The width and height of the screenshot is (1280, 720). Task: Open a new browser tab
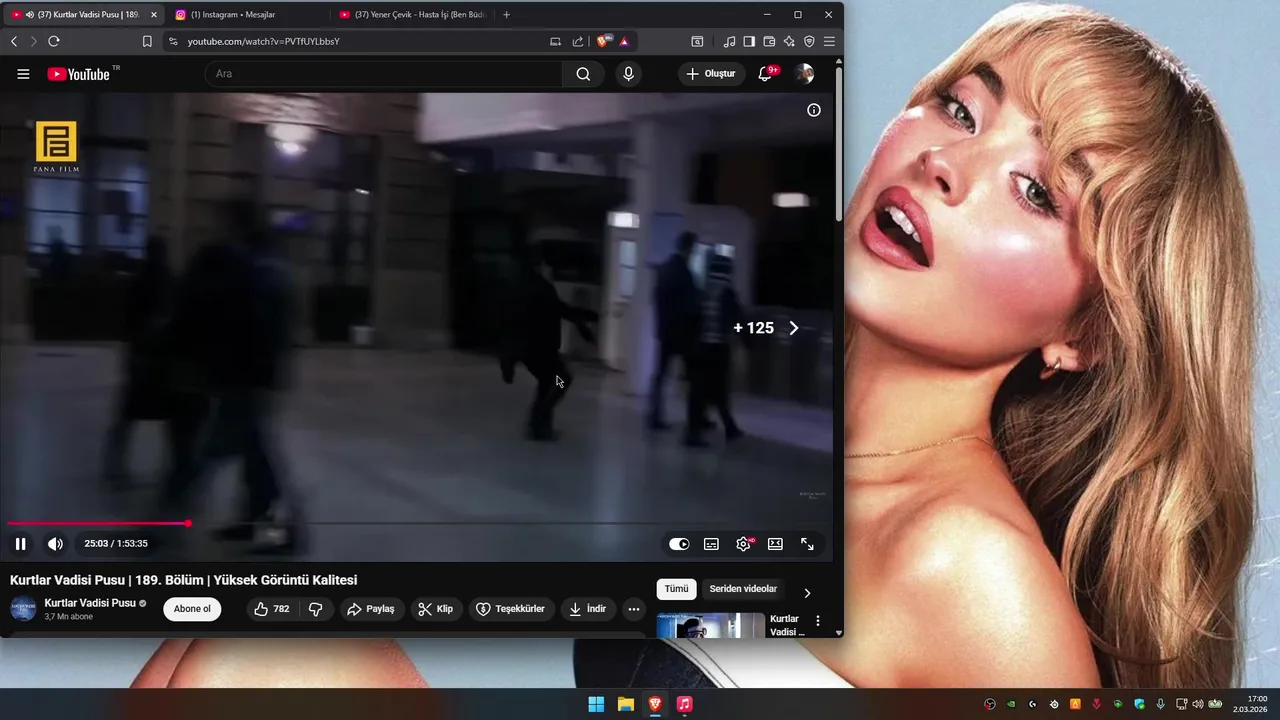[506, 15]
